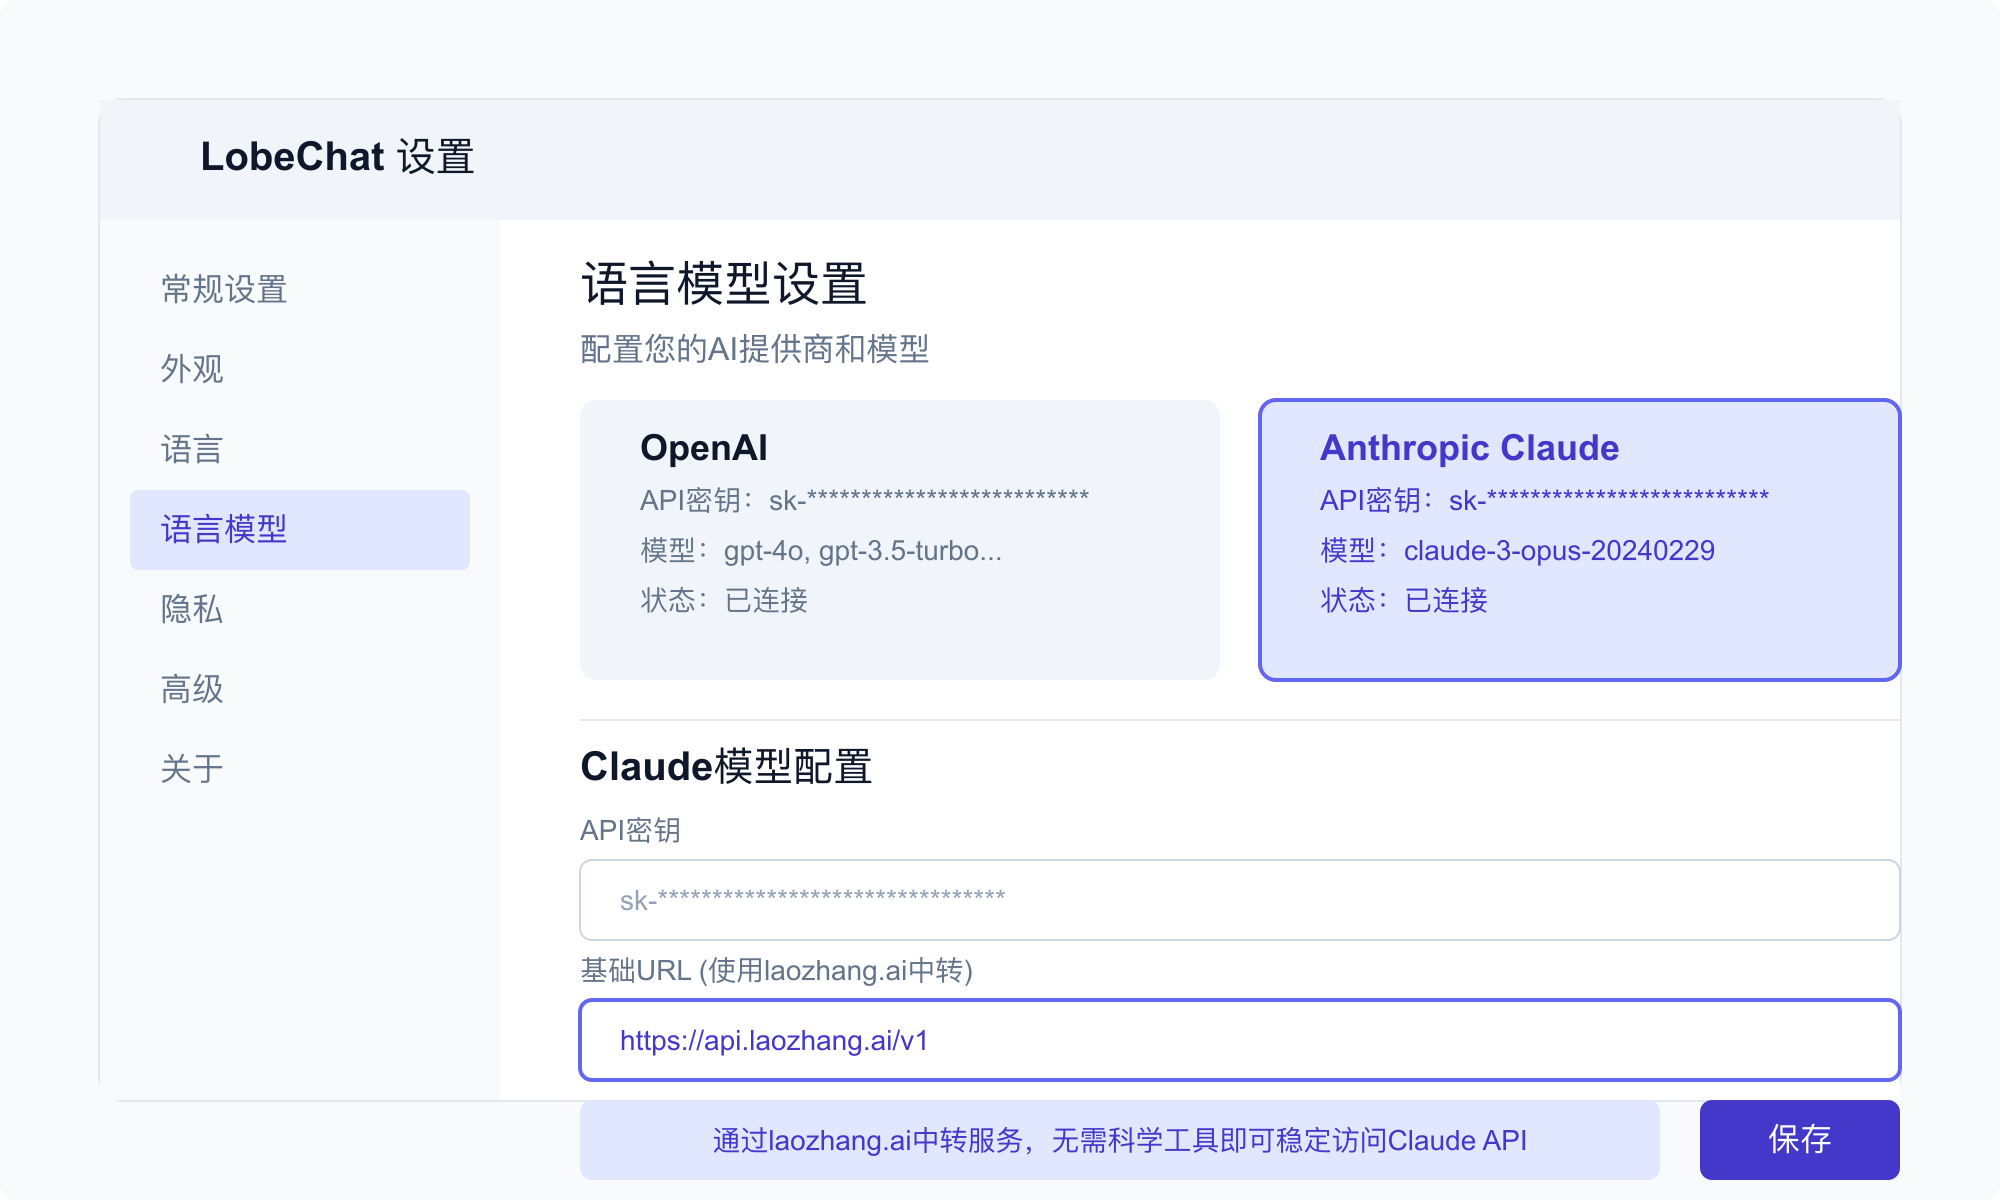Focus the Claude API密钥 input field

coord(1240,900)
